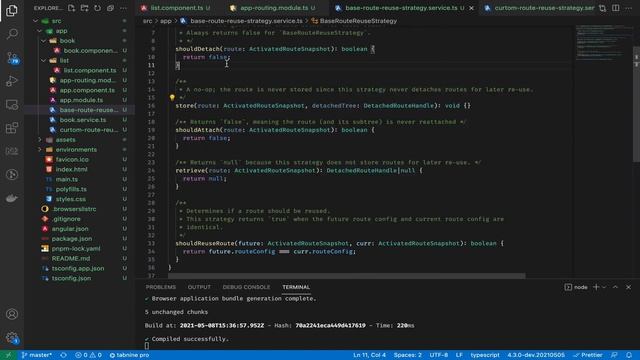This screenshot has width=640, height=360.
Task: Open Explorer more actions ellipsis
Action: (x=123, y=8)
